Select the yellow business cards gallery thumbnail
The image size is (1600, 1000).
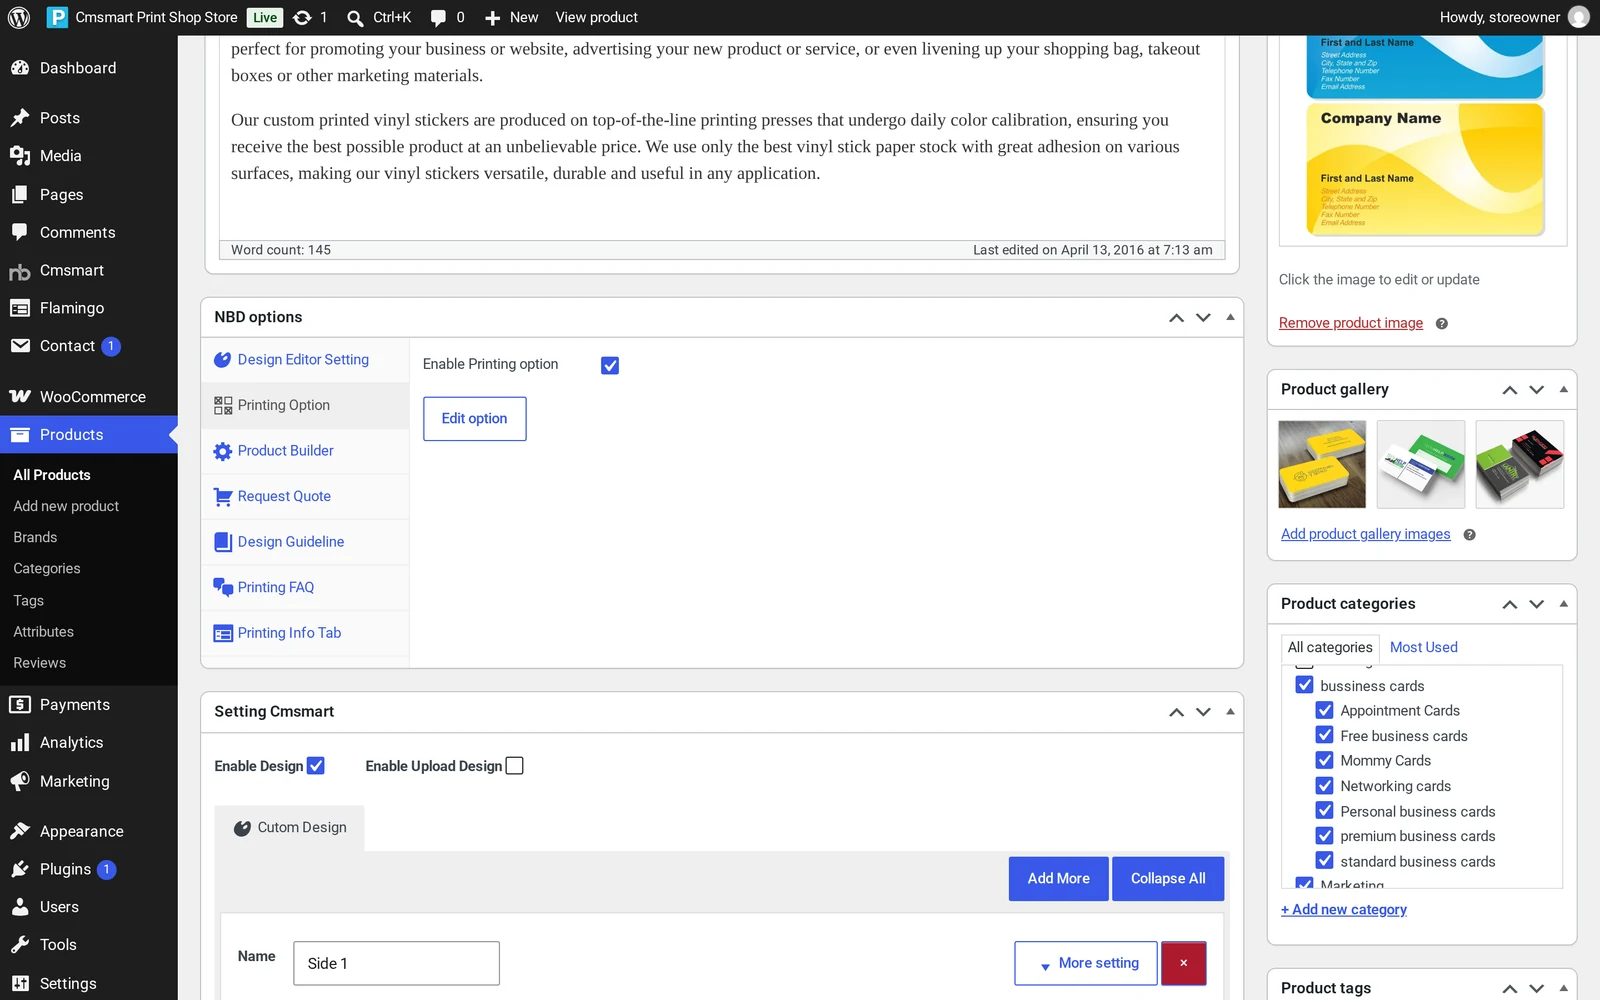(x=1322, y=464)
